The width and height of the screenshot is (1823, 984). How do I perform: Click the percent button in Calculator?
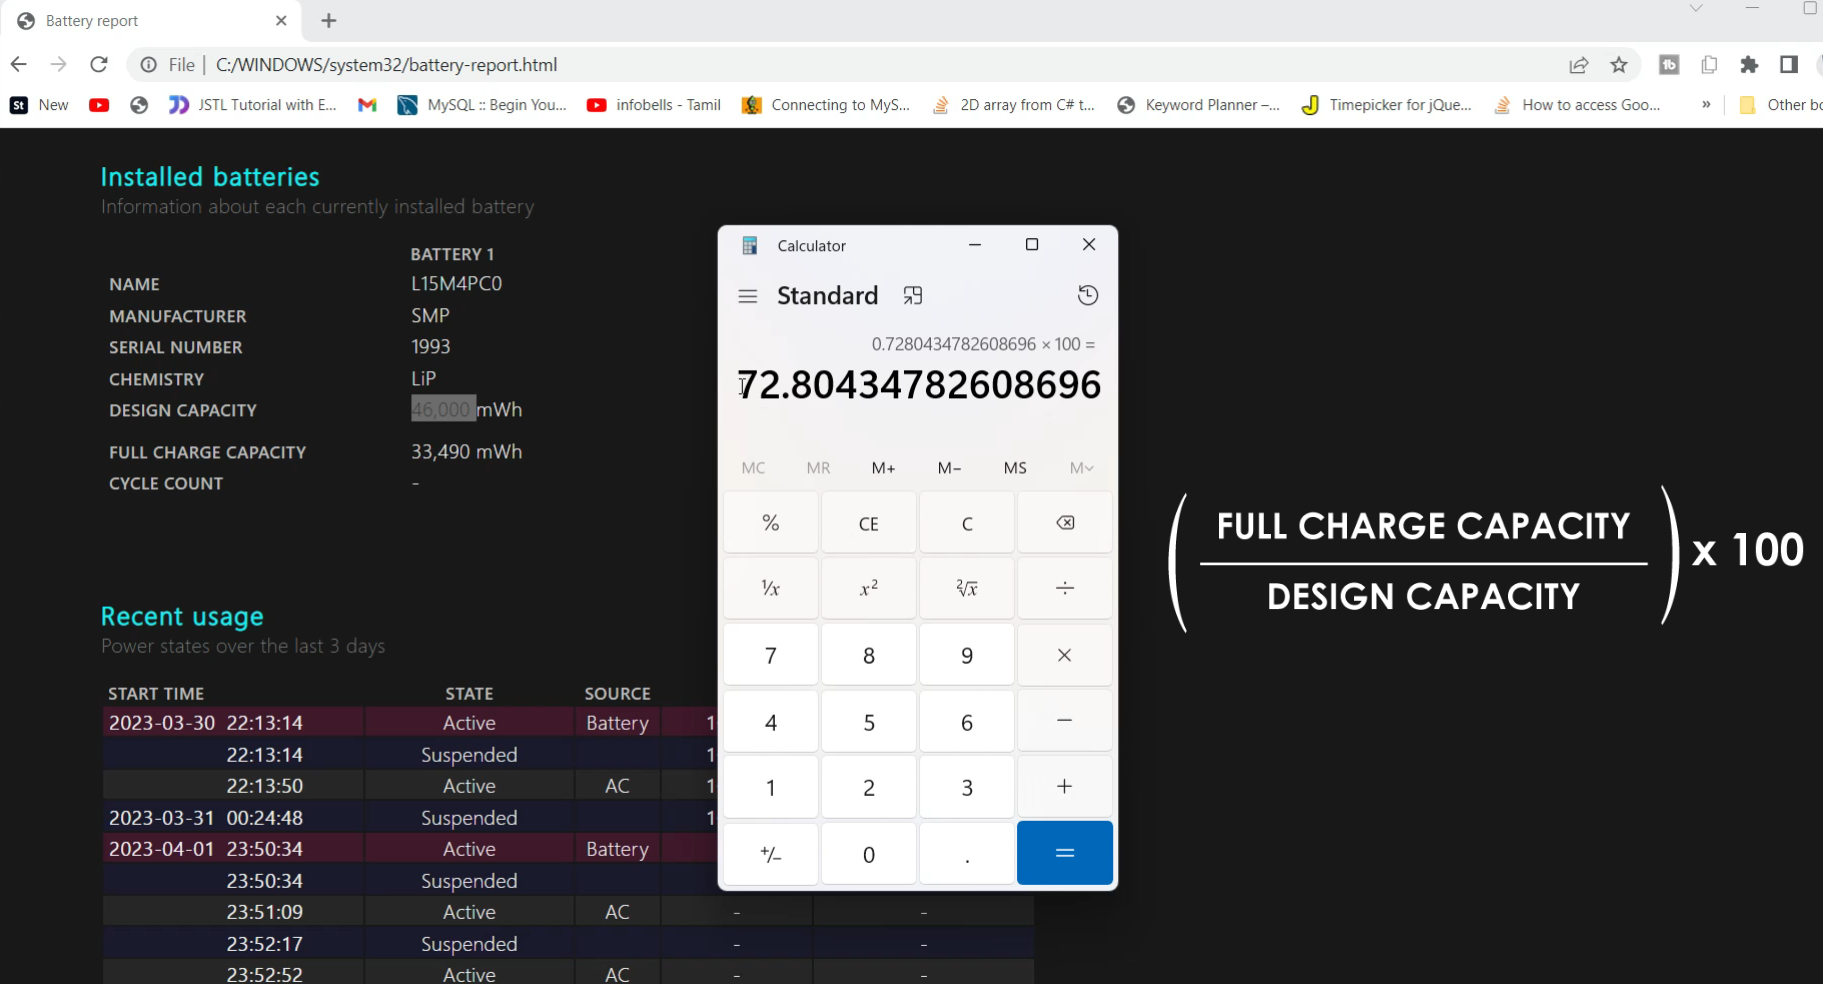(x=770, y=523)
